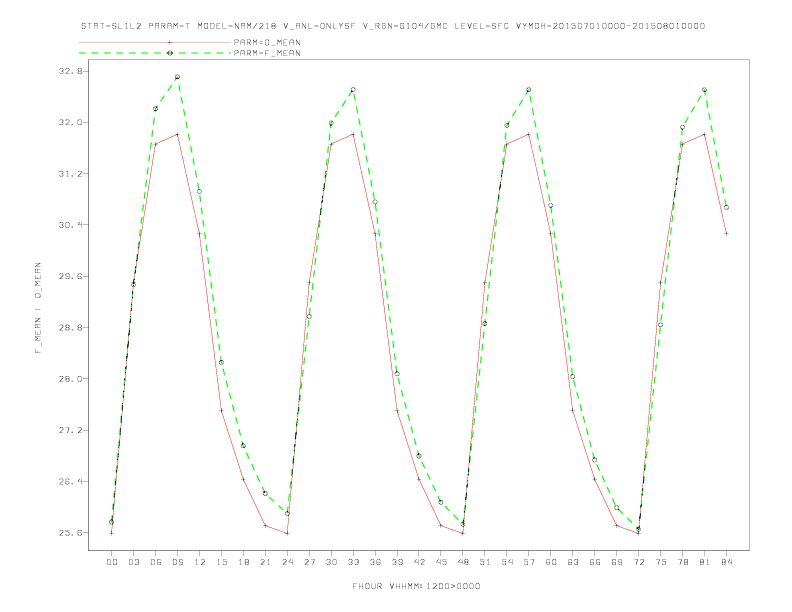
Task: Click the y-axis tick value 29.6
Action: [70, 276]
